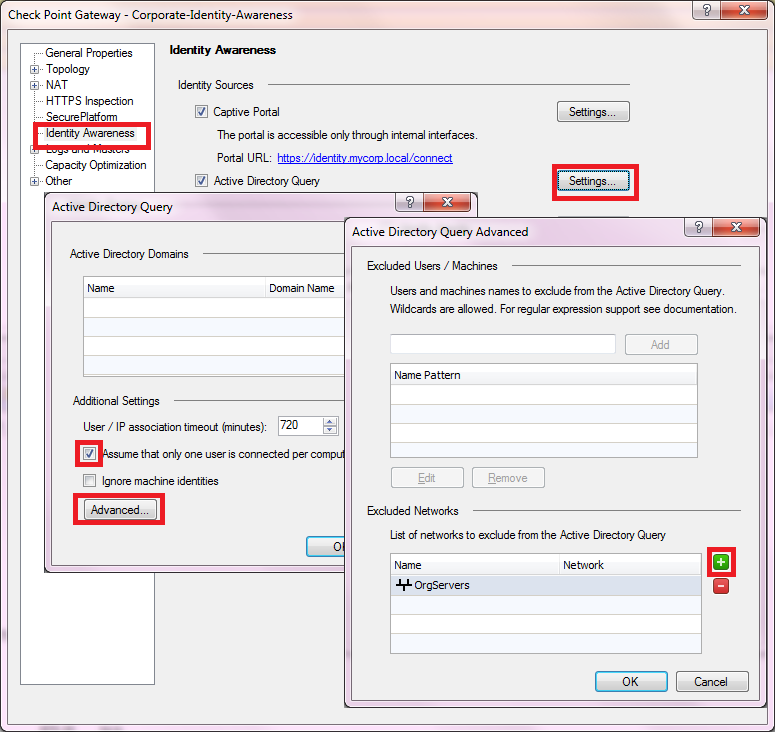Open Captive Portal Settings button
This screenshot has height=732, width=775.
click(x=593, y=112)
